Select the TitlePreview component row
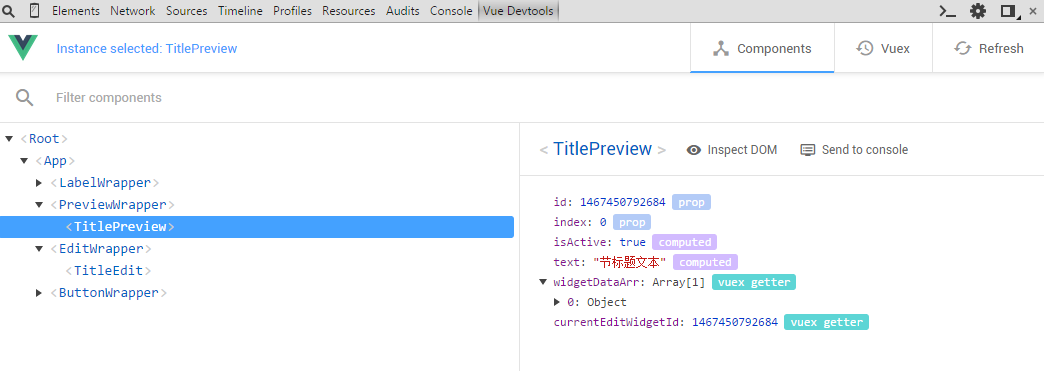Screen dimensions: 1044x371 point(257,226)
